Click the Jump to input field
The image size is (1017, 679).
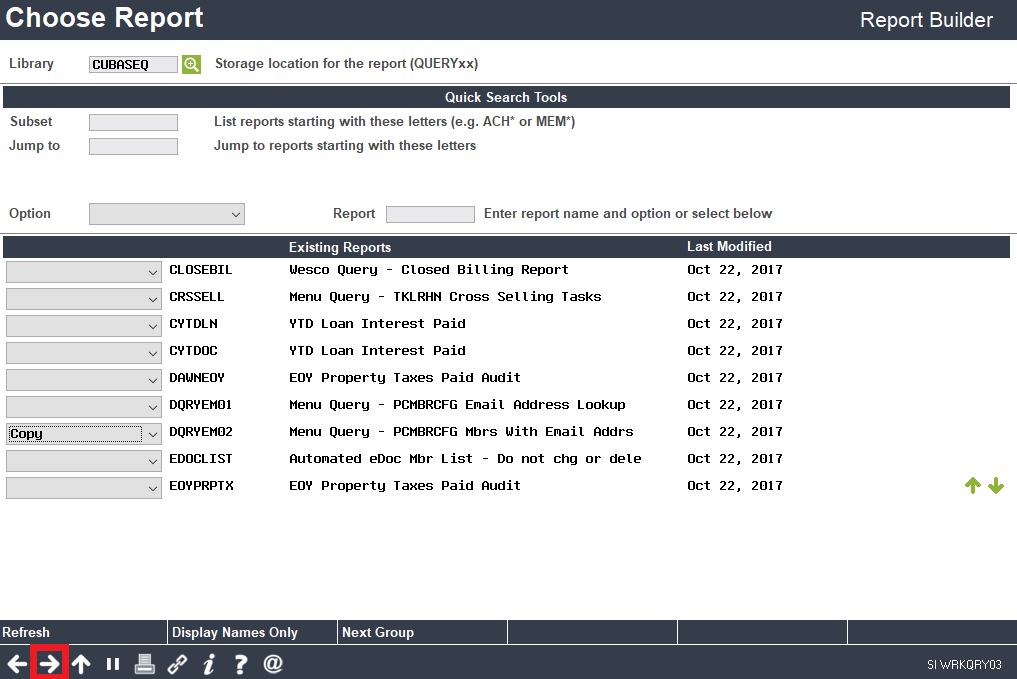click(x=133, y=146)
